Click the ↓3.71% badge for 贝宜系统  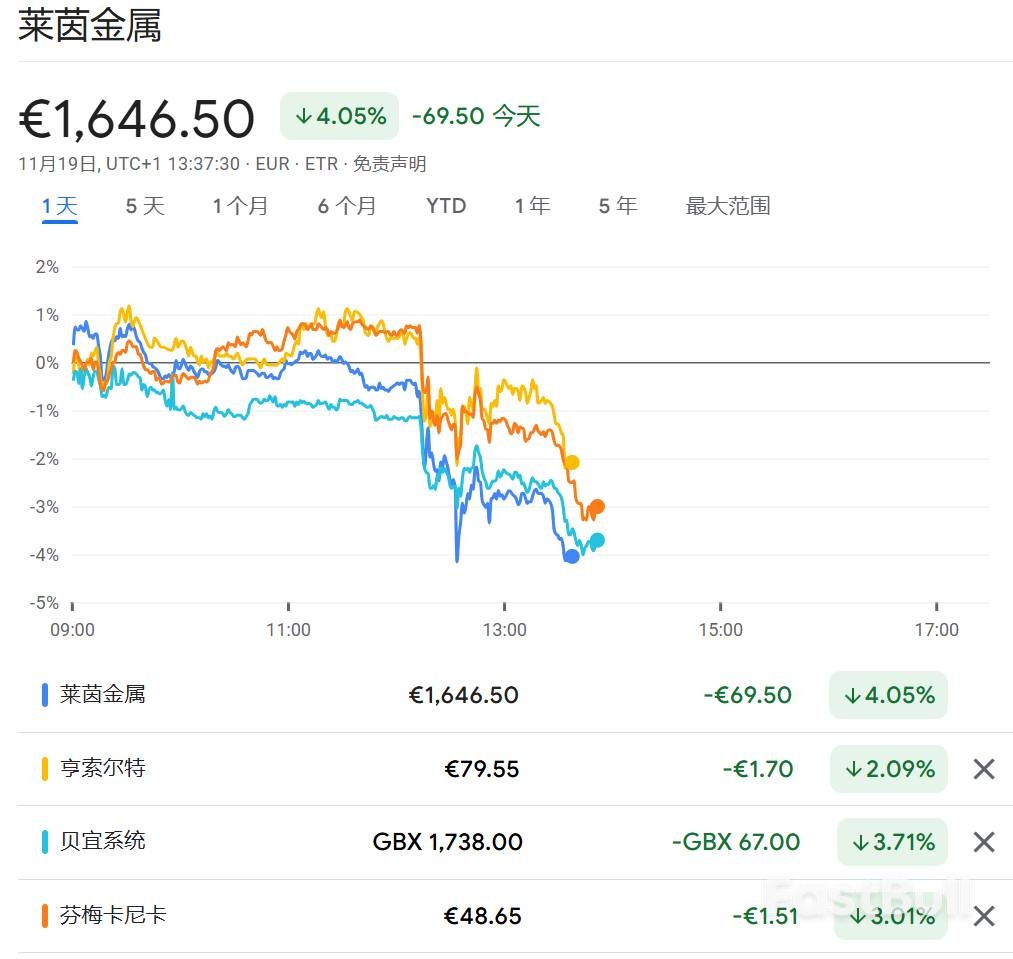[891, 842]
